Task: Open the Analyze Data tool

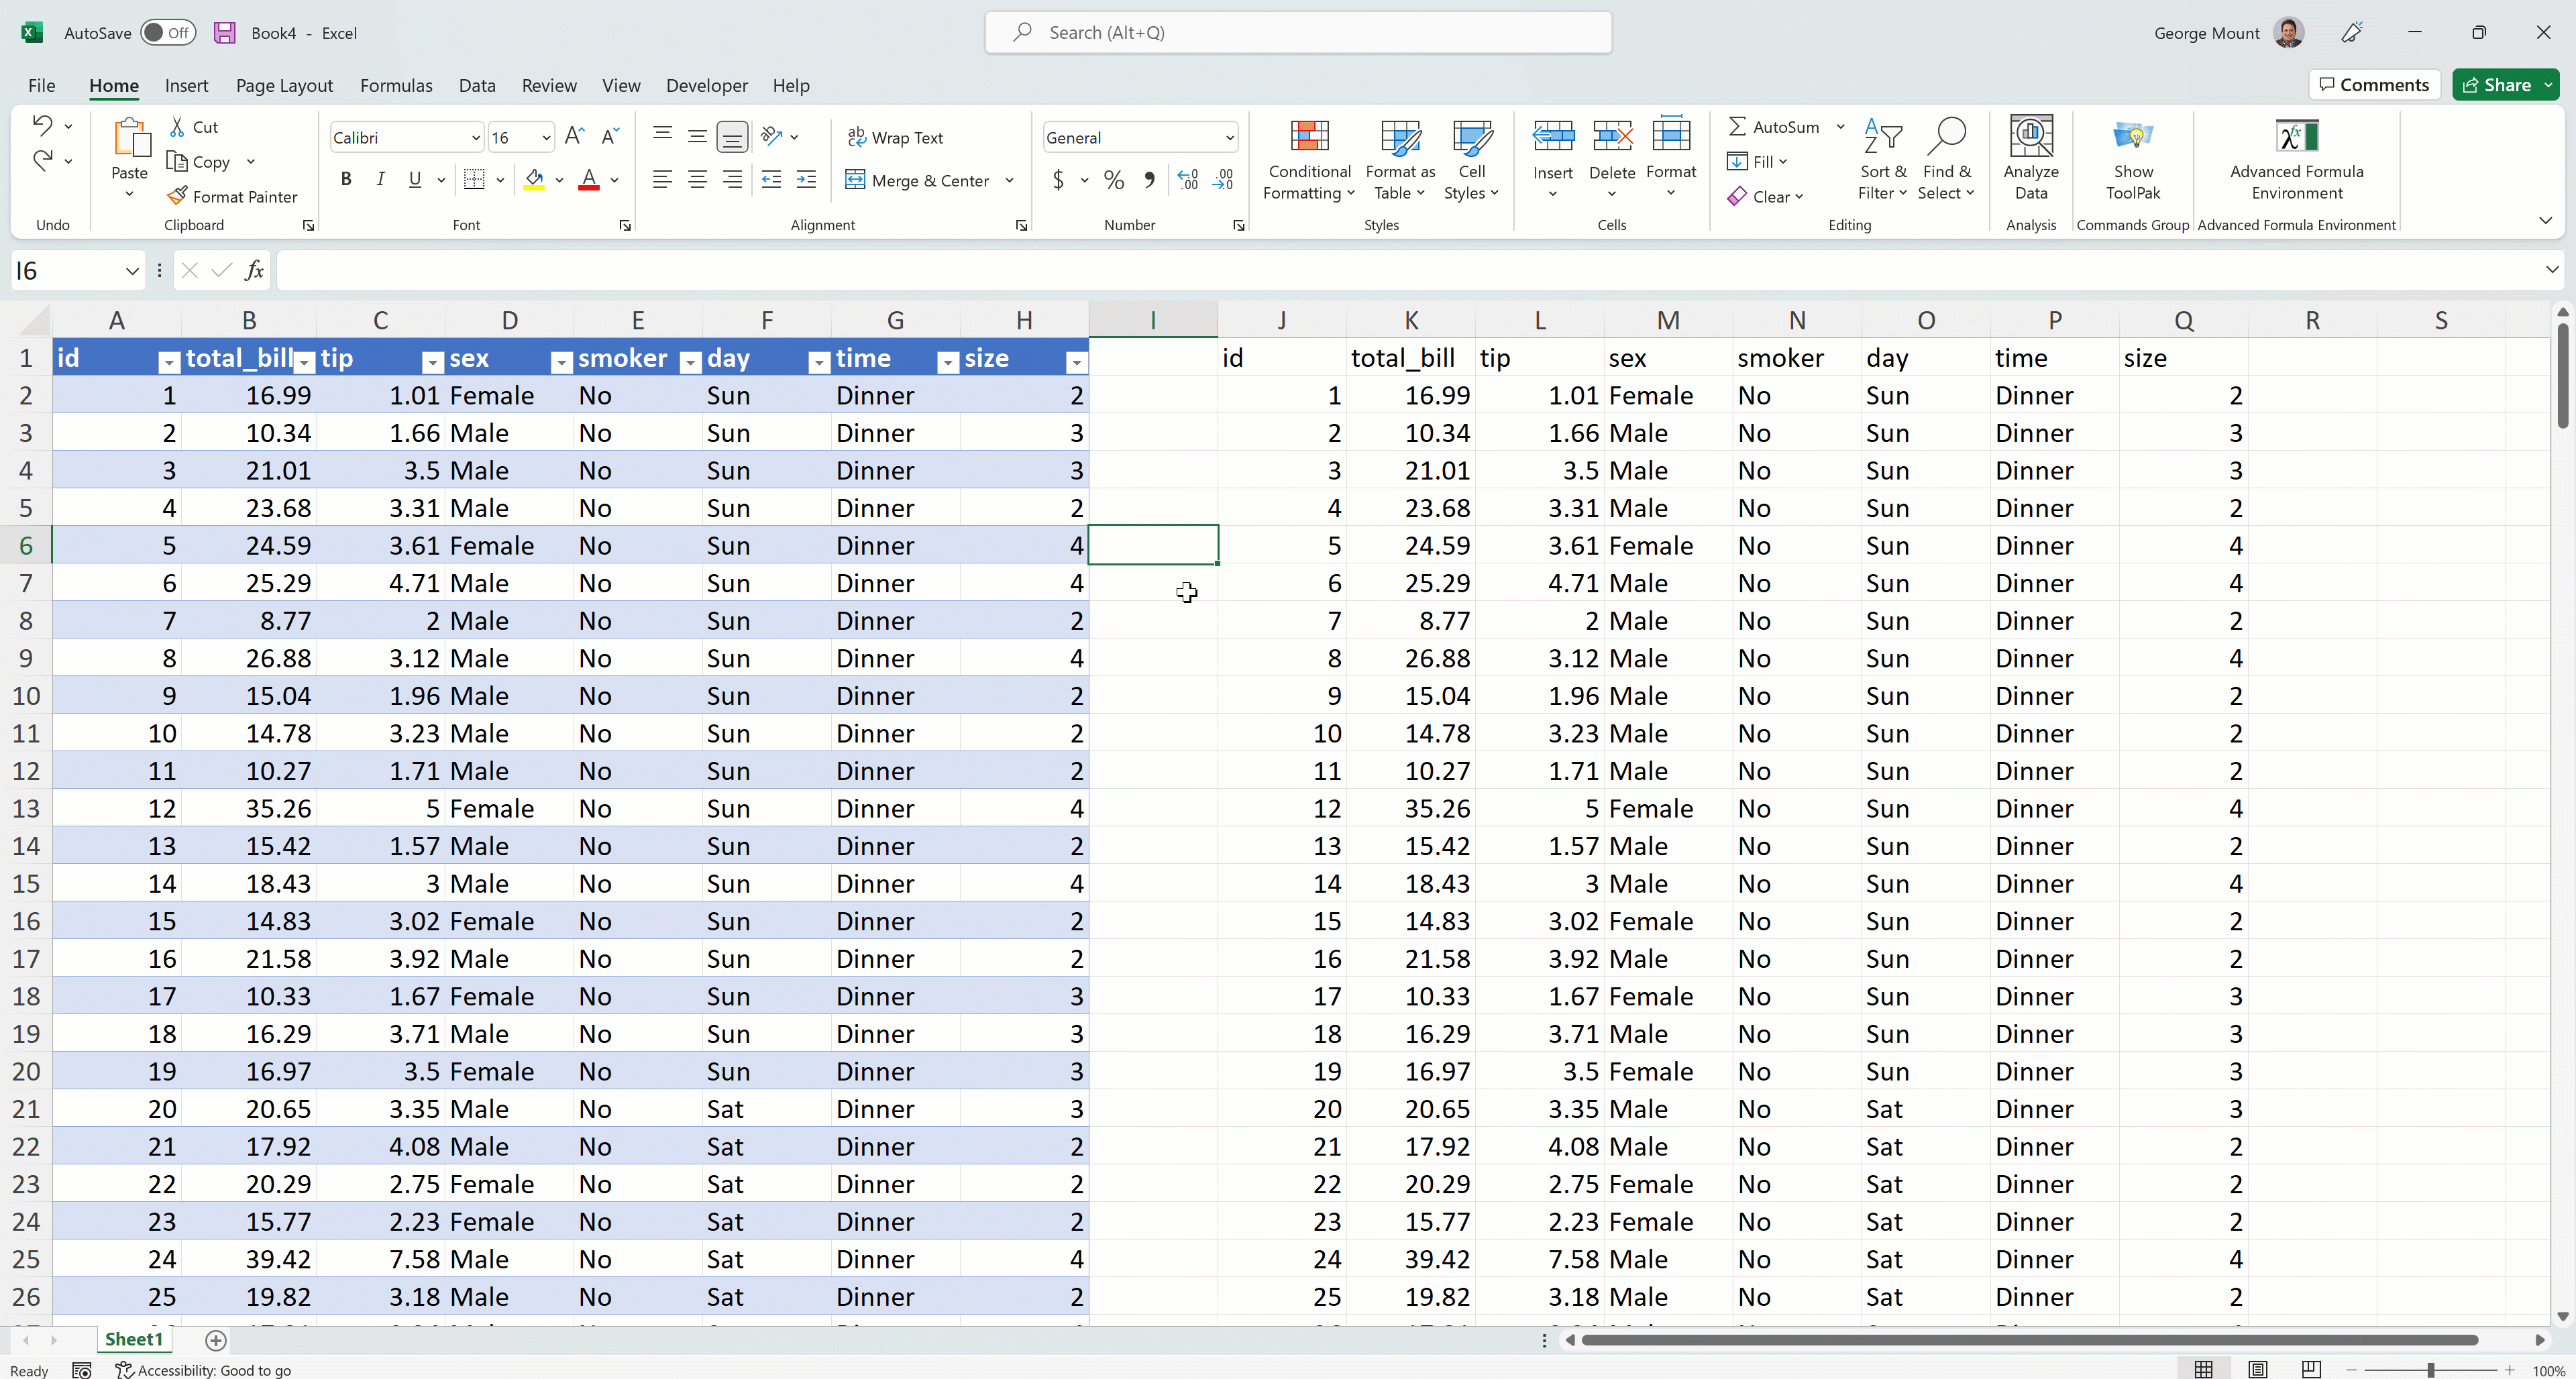Action: click(2031, 160)
